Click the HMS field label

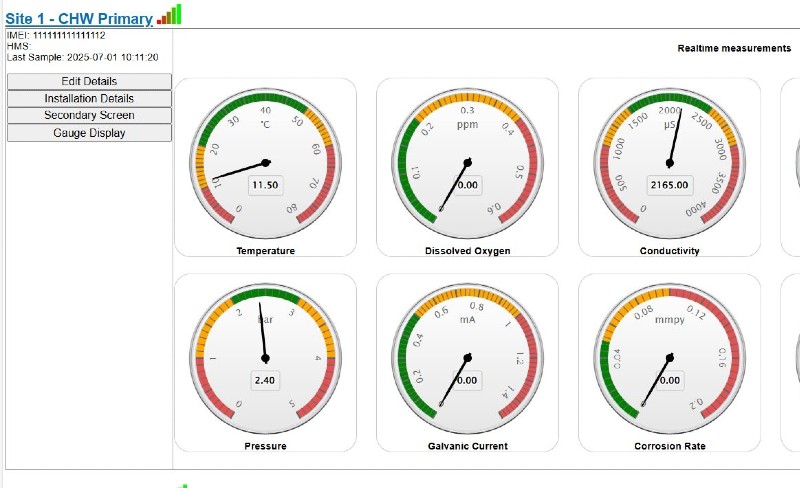tap(19, 46)
